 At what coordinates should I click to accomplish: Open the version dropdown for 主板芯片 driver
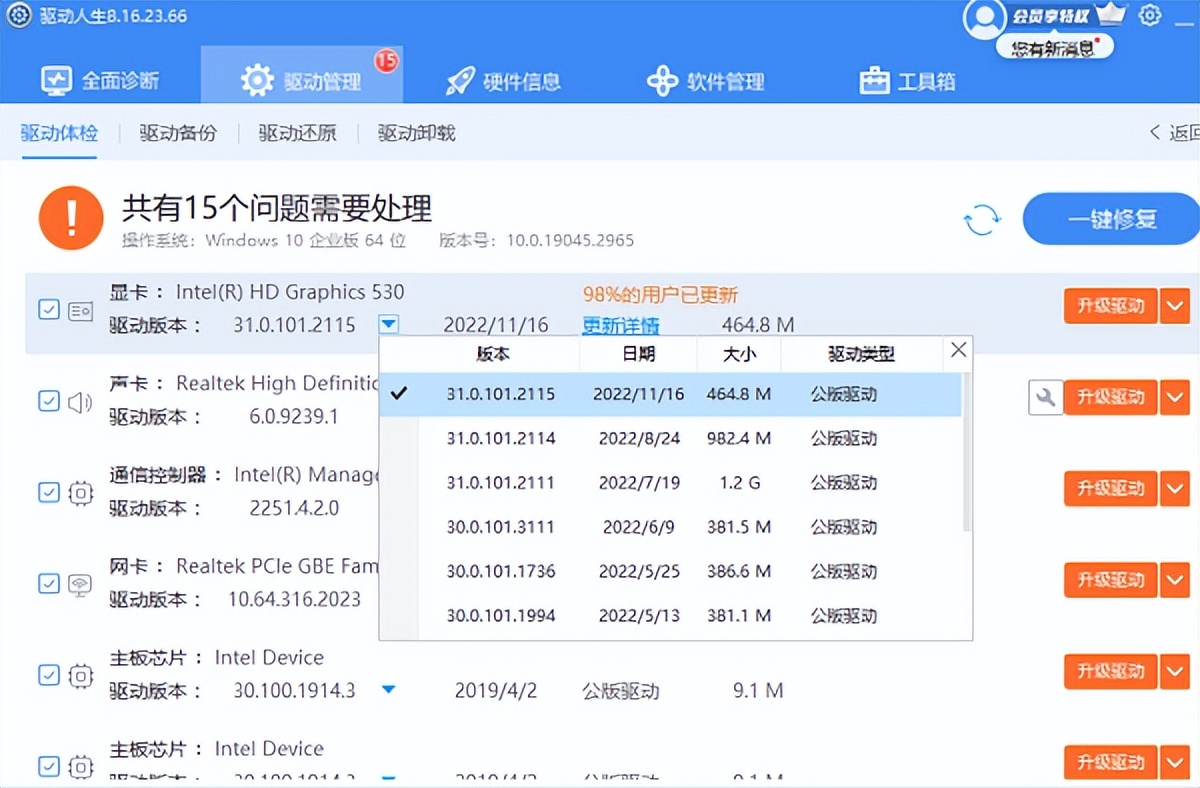pyautogui.click(x=389, y=688)
